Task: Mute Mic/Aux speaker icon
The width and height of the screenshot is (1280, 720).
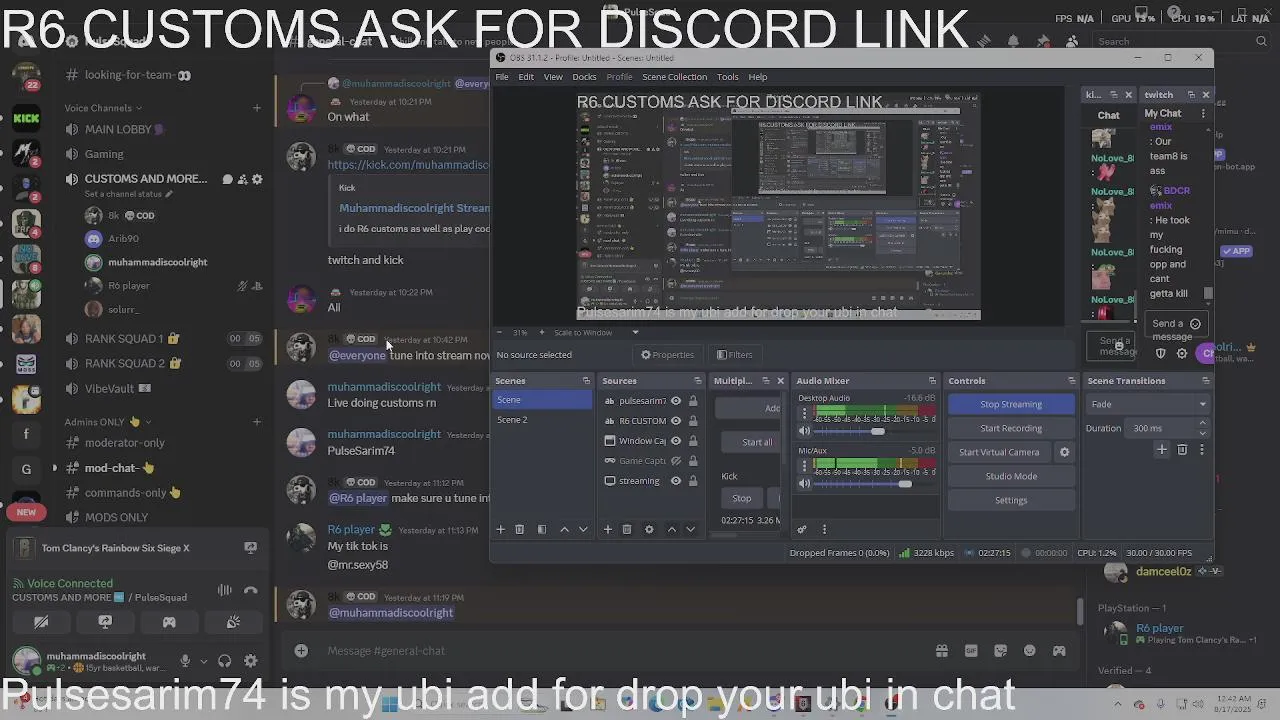Action: 804,484
